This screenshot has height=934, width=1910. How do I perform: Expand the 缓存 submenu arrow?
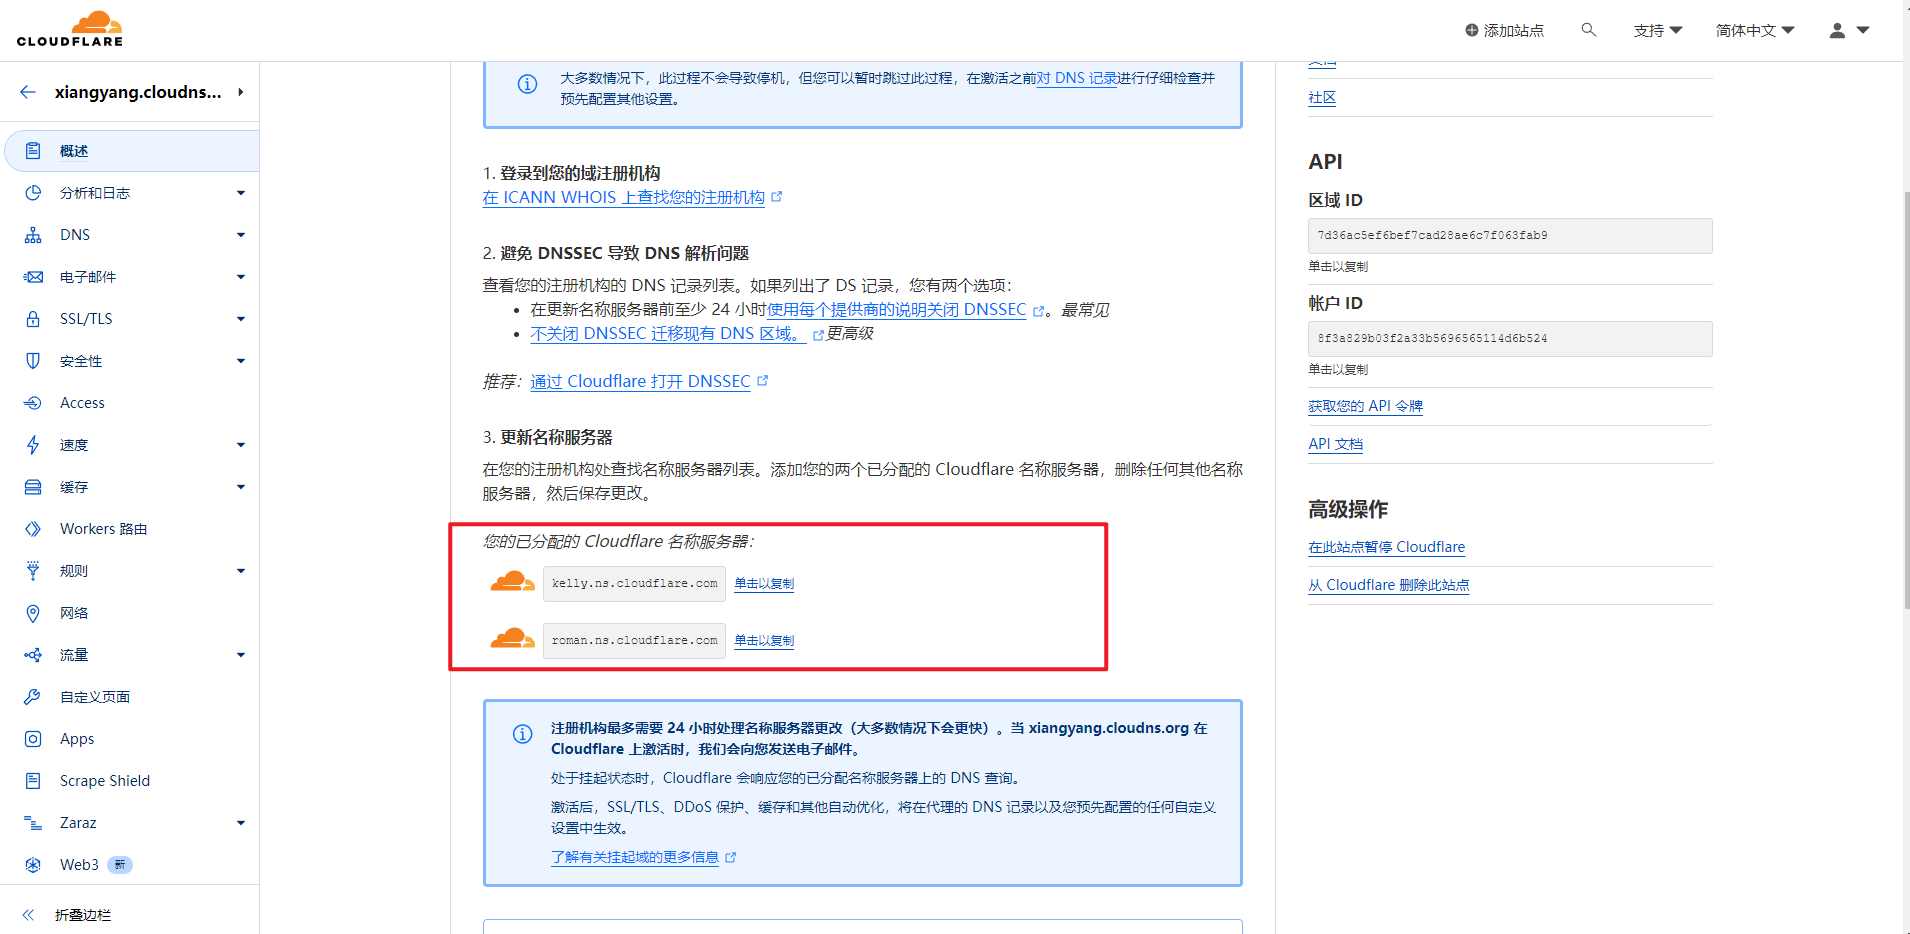click(x=241, y=487)
